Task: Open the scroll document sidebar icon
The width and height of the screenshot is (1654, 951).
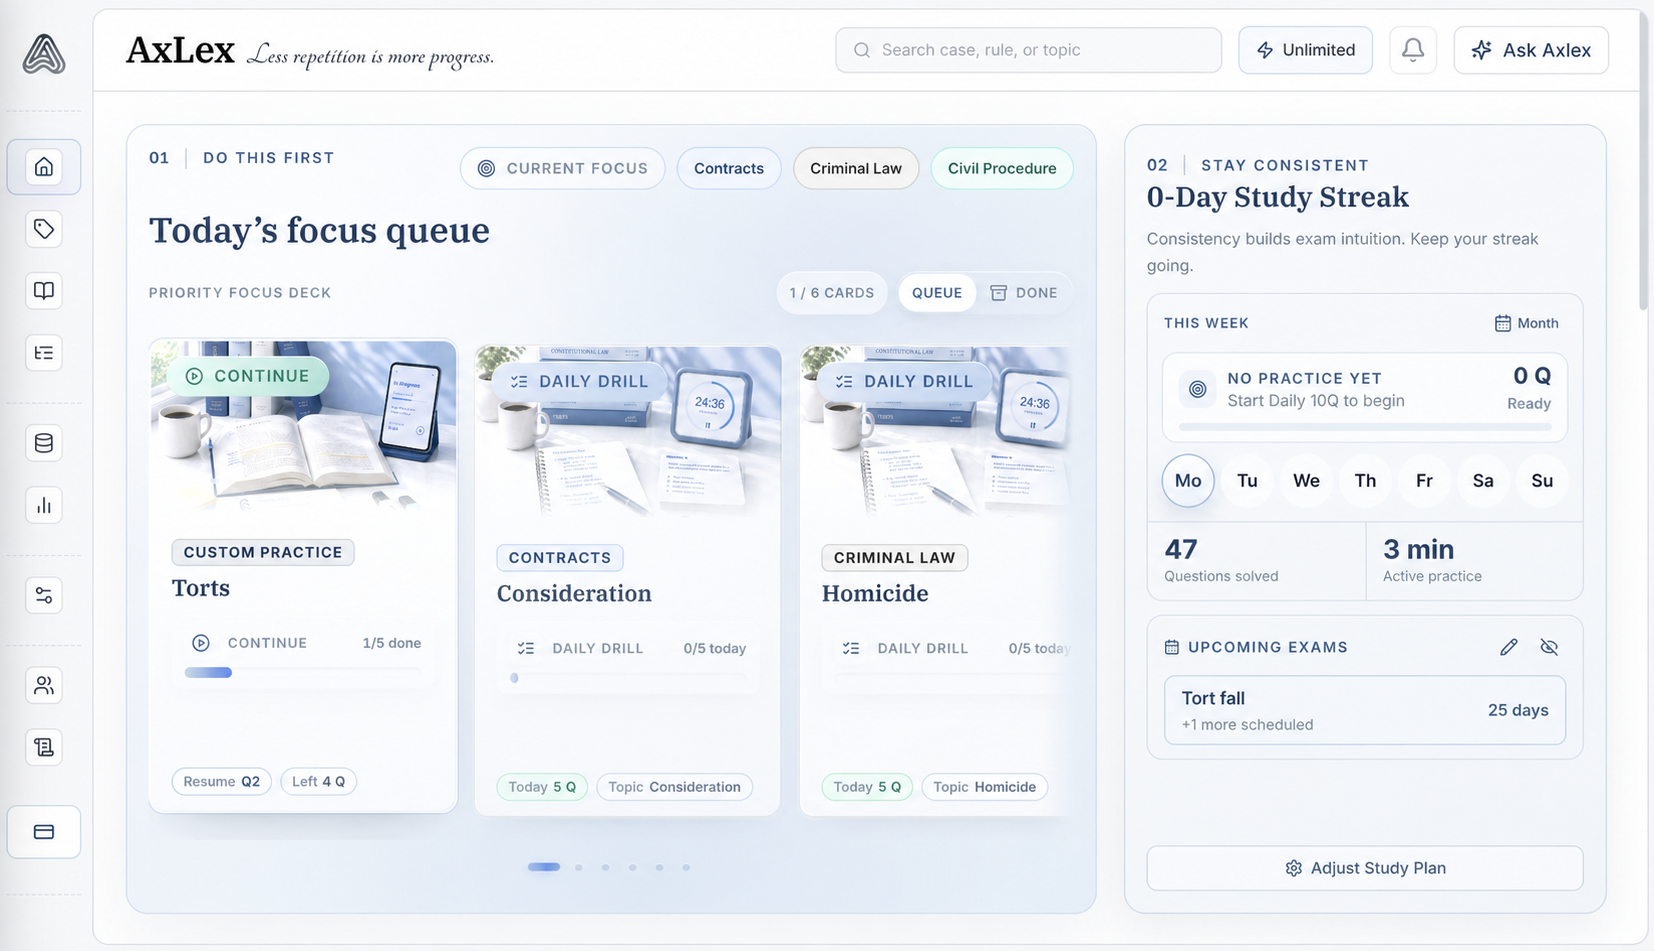Action: click(44, 747)
